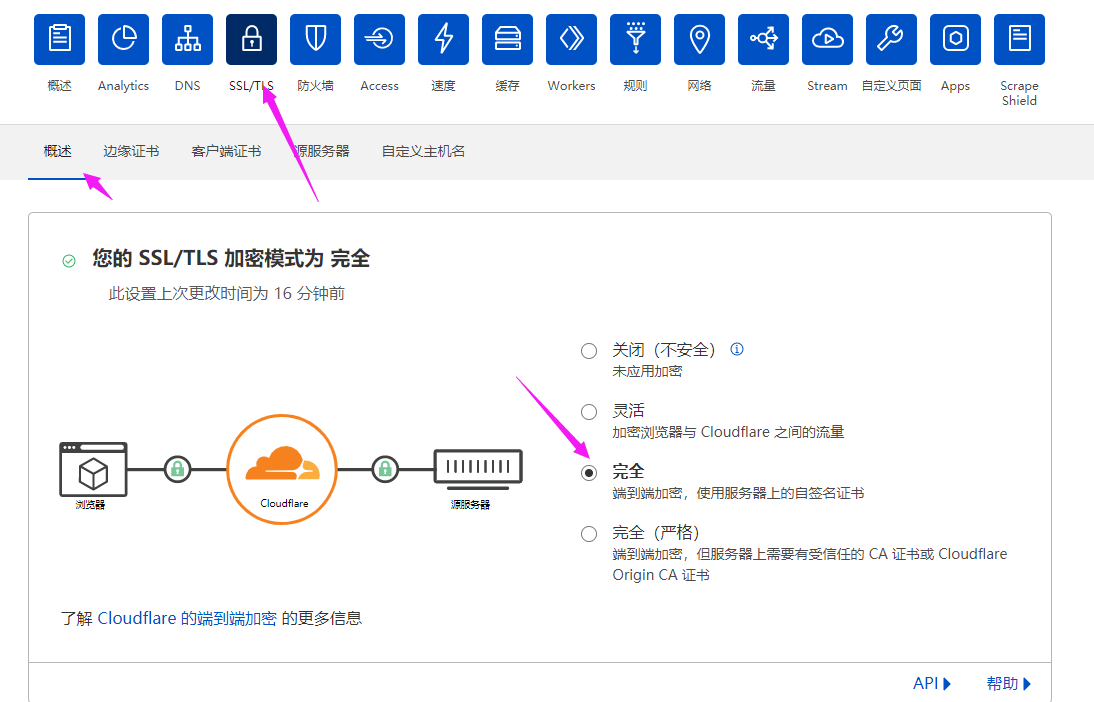The width and height of the screenshot is (1094, 702).
Task: Click the 源服务器 origin server diagram icon
Action: click(x=478, y=468)
